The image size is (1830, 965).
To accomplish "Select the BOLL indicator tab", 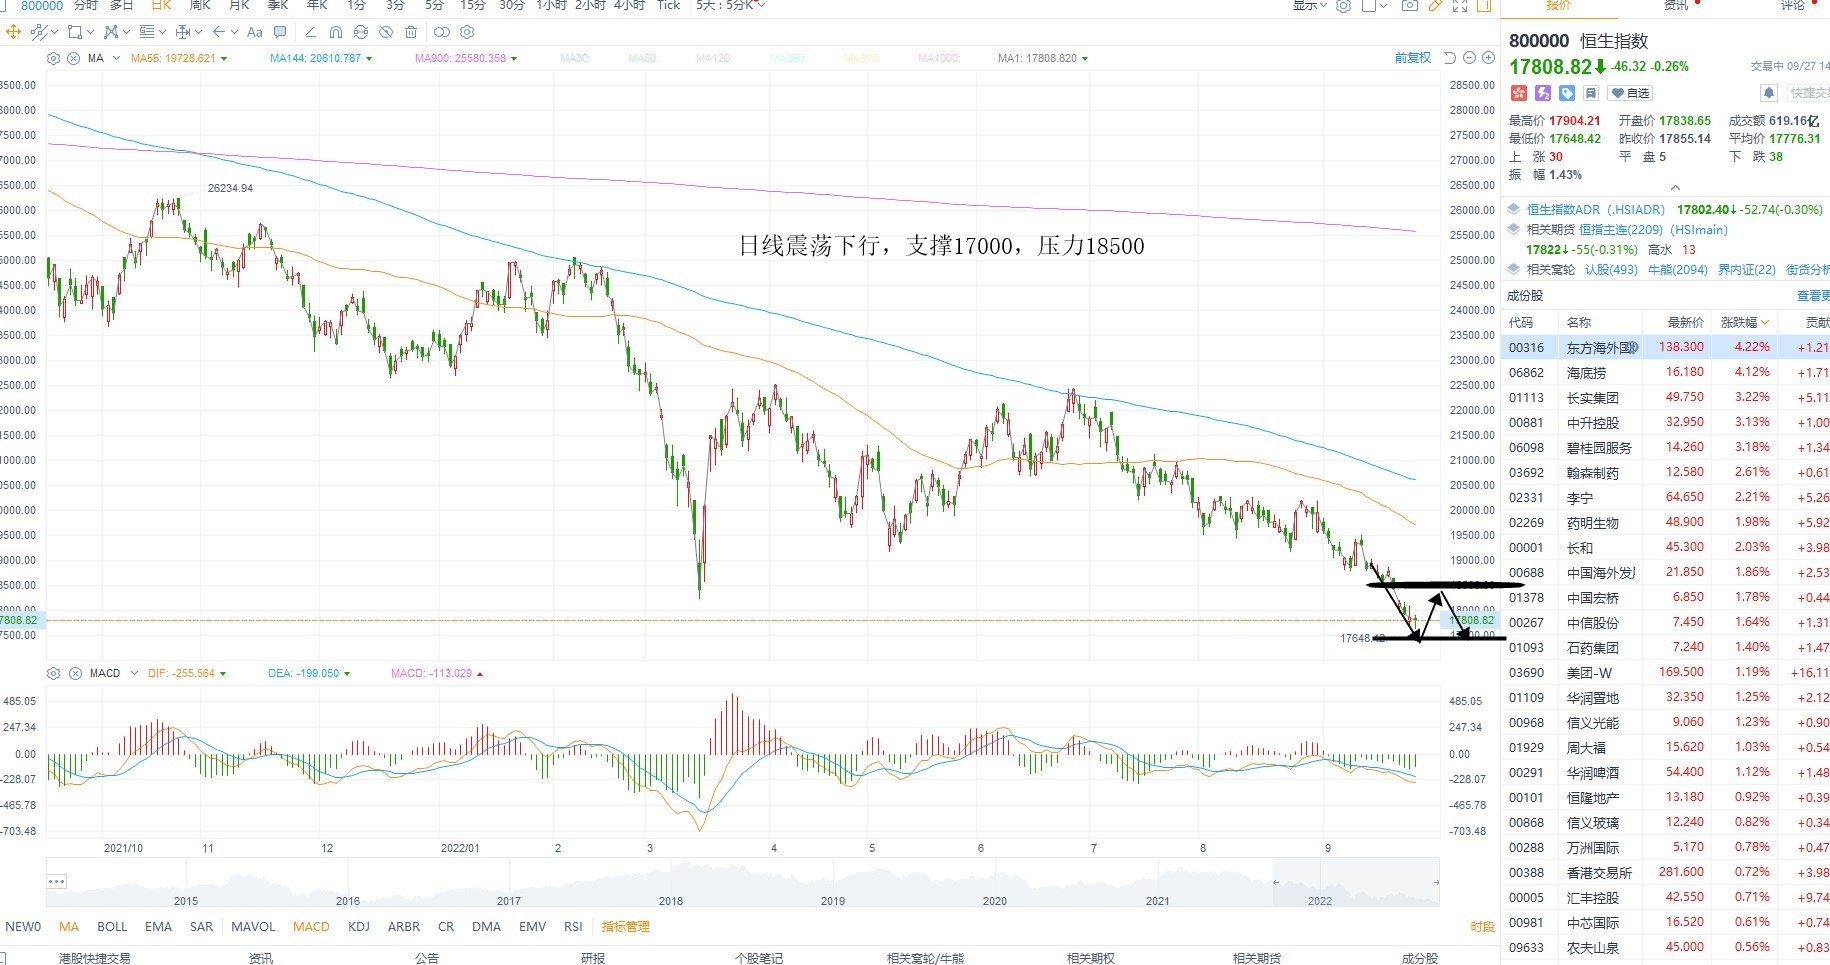I will point(112,927).
